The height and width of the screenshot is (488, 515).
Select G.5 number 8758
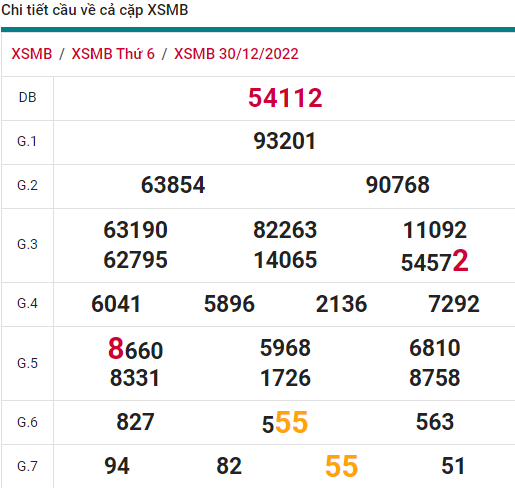[x=435, y=378]
